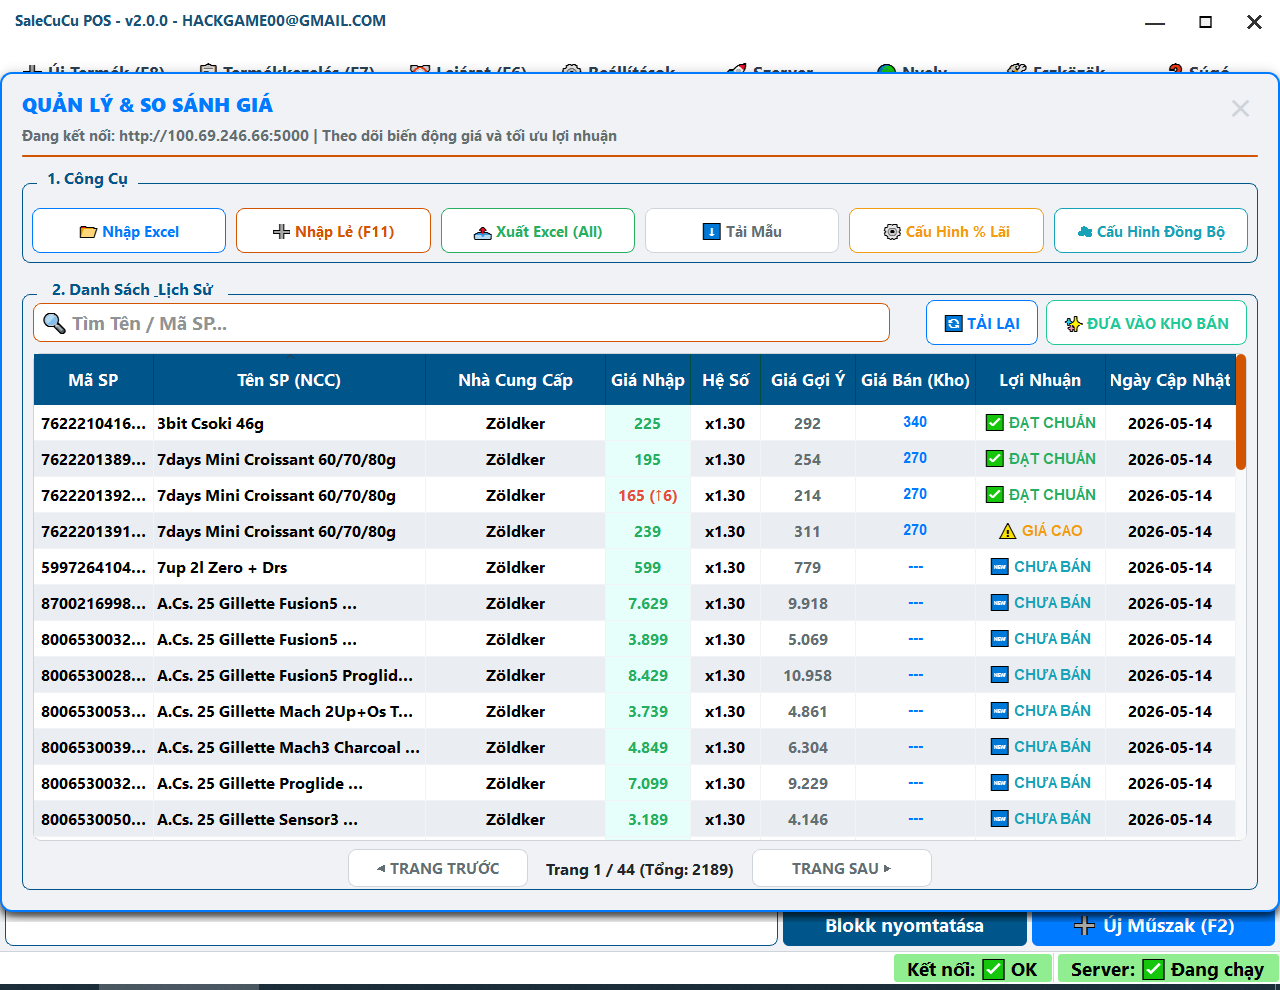Click the warning icon on the GIÁ CAO row
This screenshot has height=990, width=1280.
(x=1008, y=531)
